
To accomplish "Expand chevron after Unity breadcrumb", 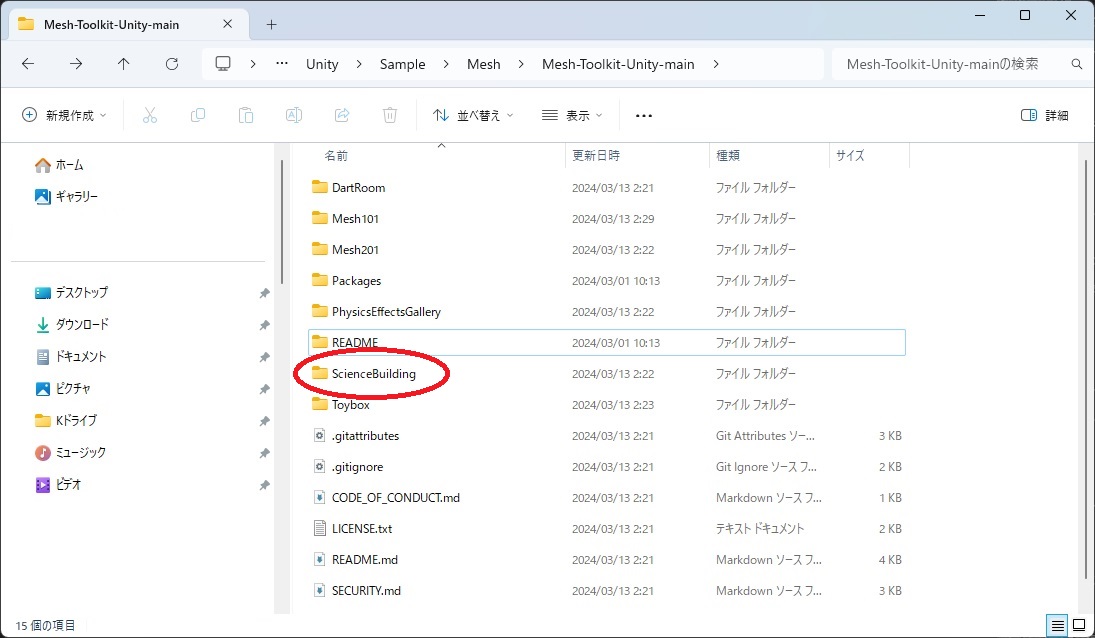I will point(359,64).
